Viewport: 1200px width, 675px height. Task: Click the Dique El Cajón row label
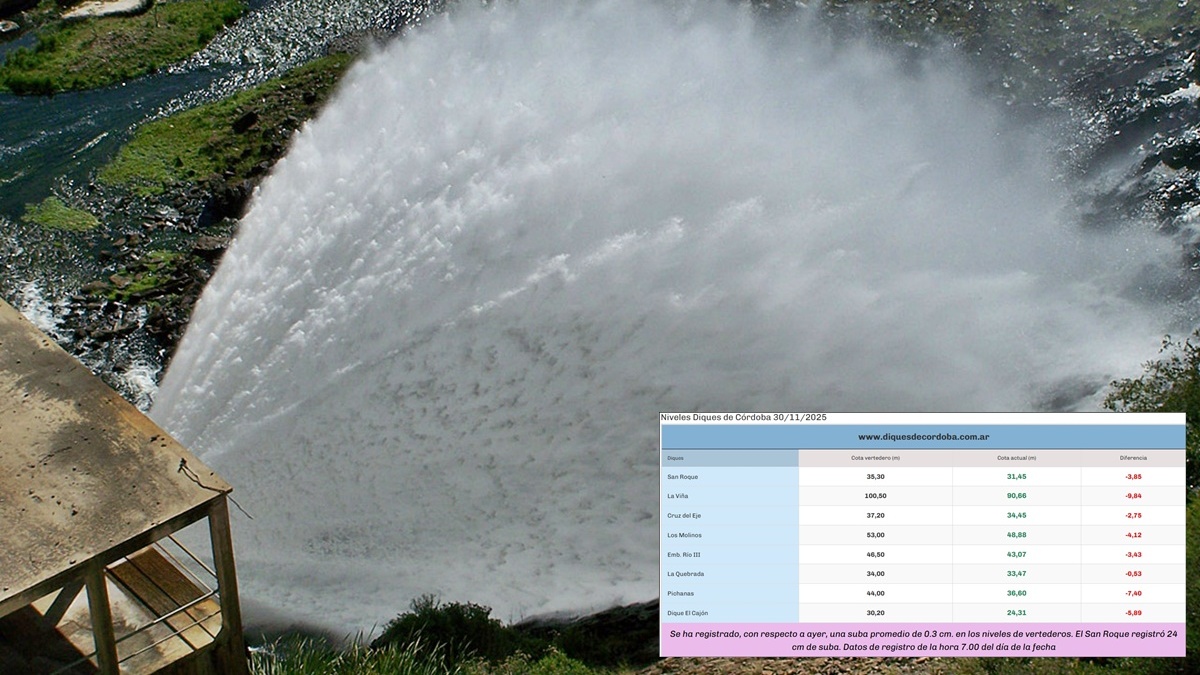(x=688, y=613)
